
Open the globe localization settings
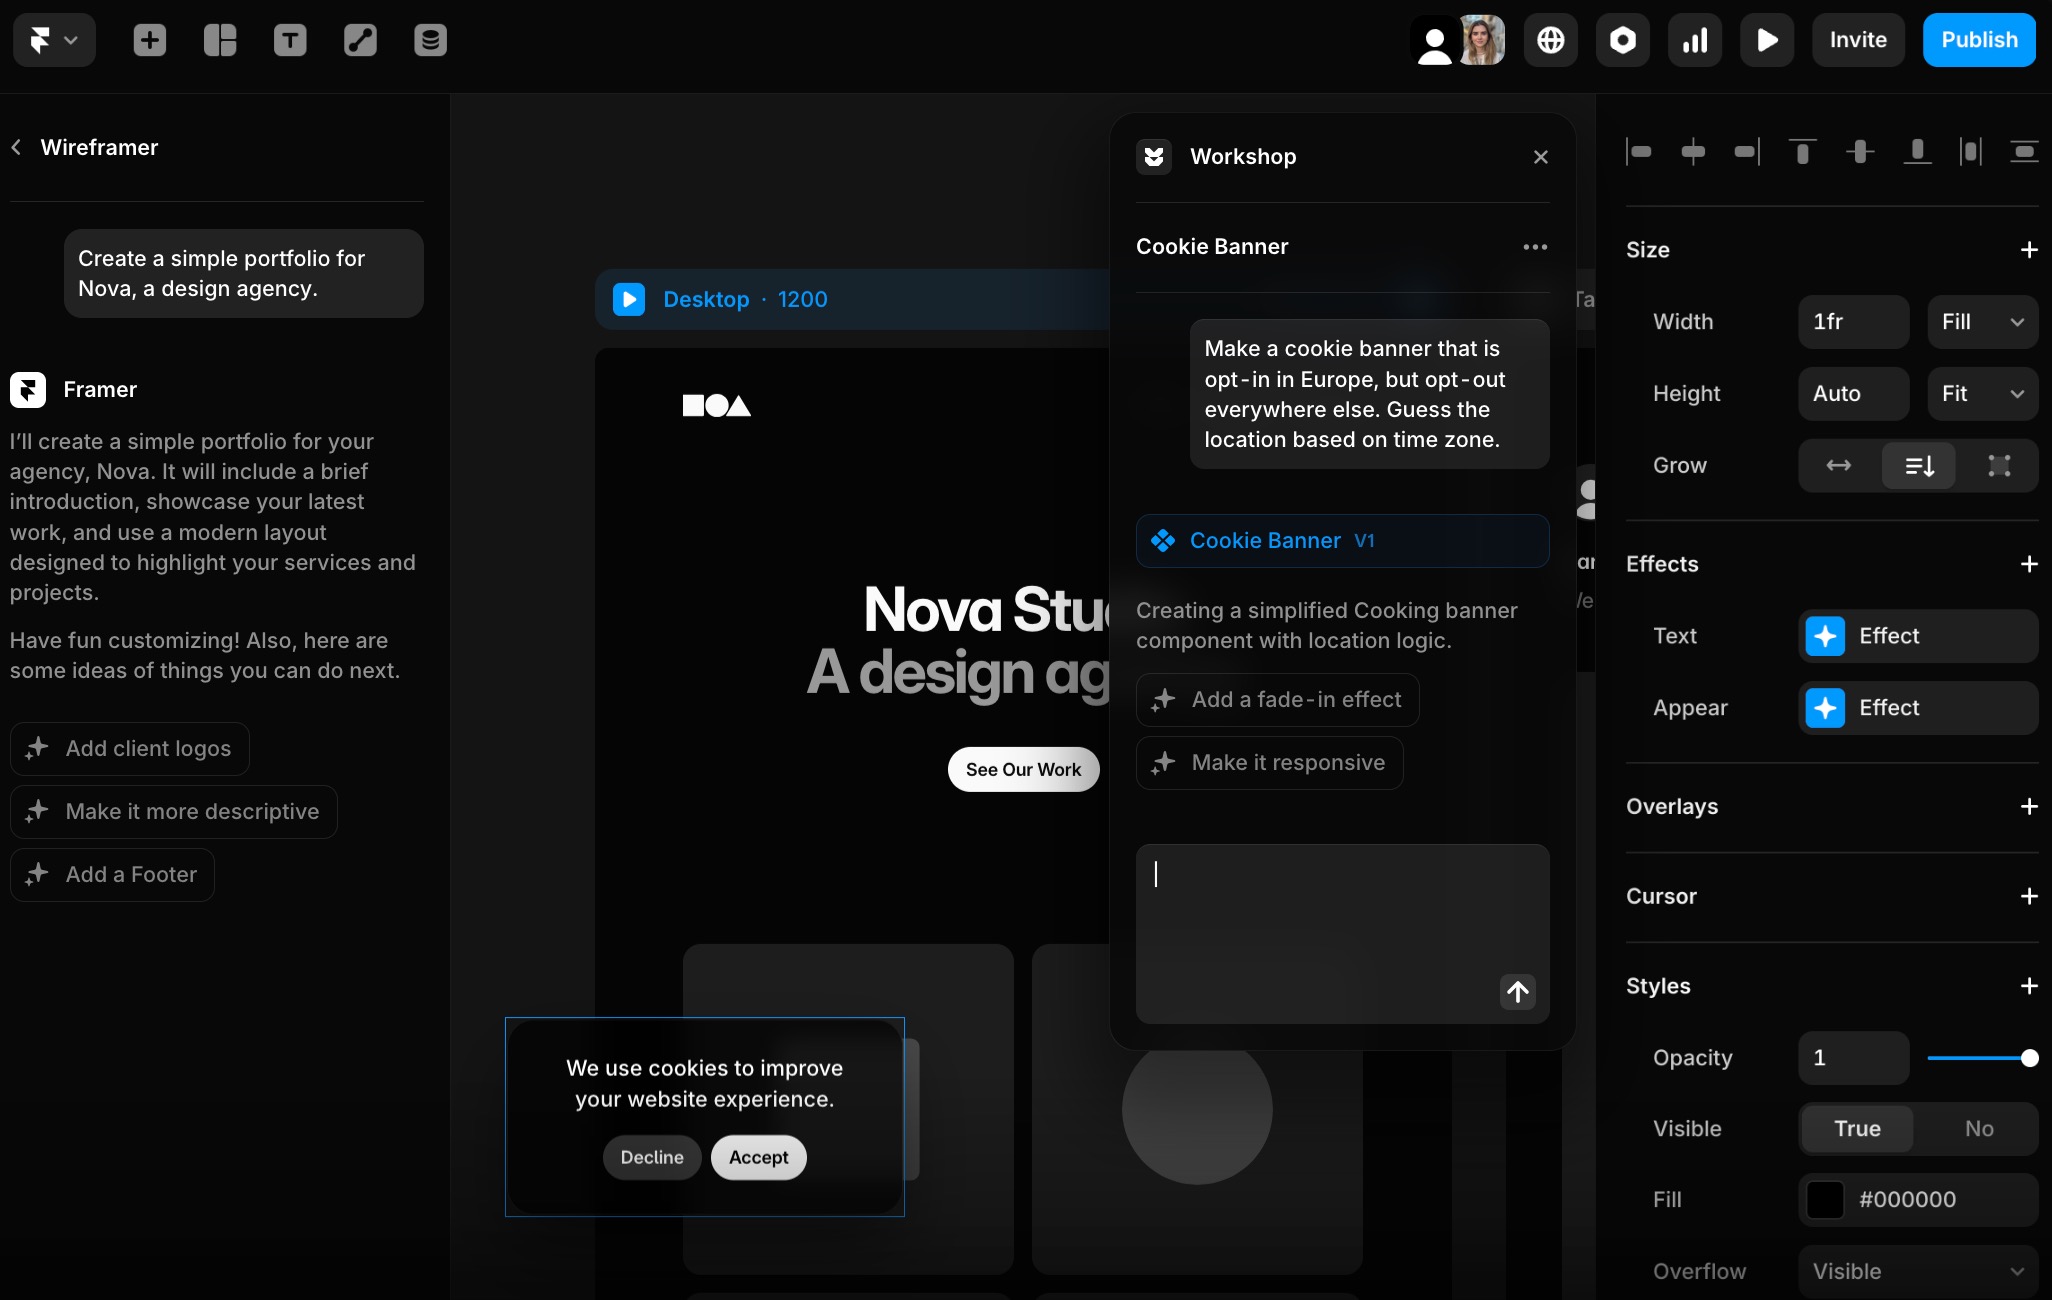(x=1551, y=40)
